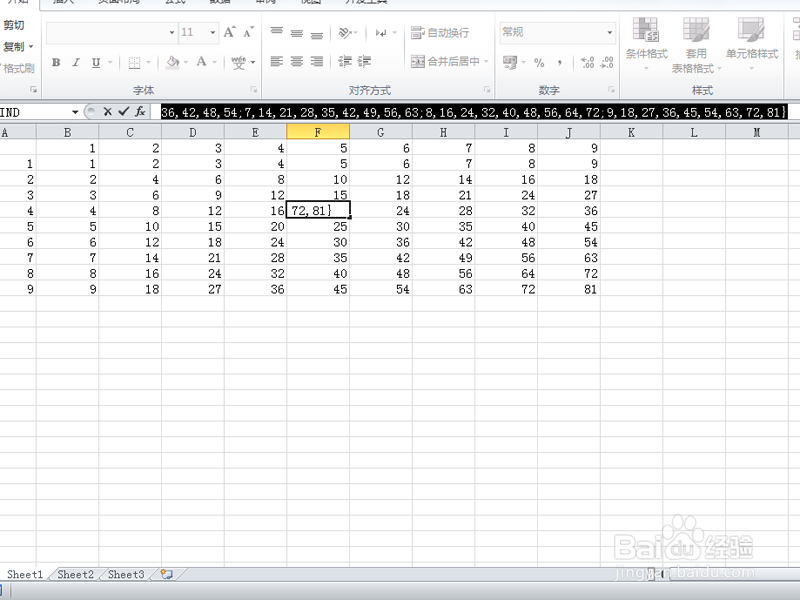
Task: Expand Name Box dropdown arrow
Action: point(75,112)
